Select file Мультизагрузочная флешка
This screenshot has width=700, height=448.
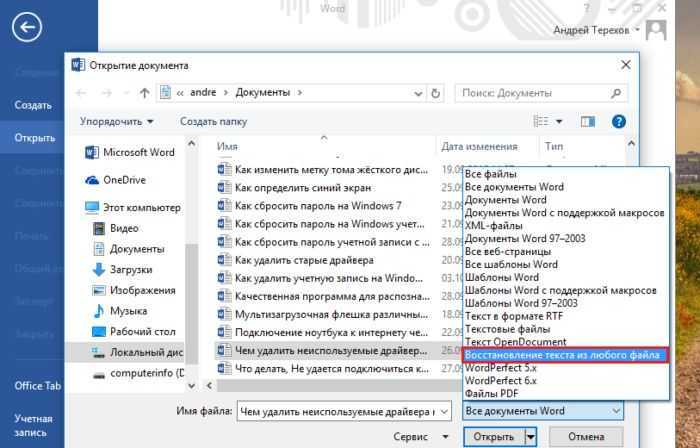coord(322,314)
